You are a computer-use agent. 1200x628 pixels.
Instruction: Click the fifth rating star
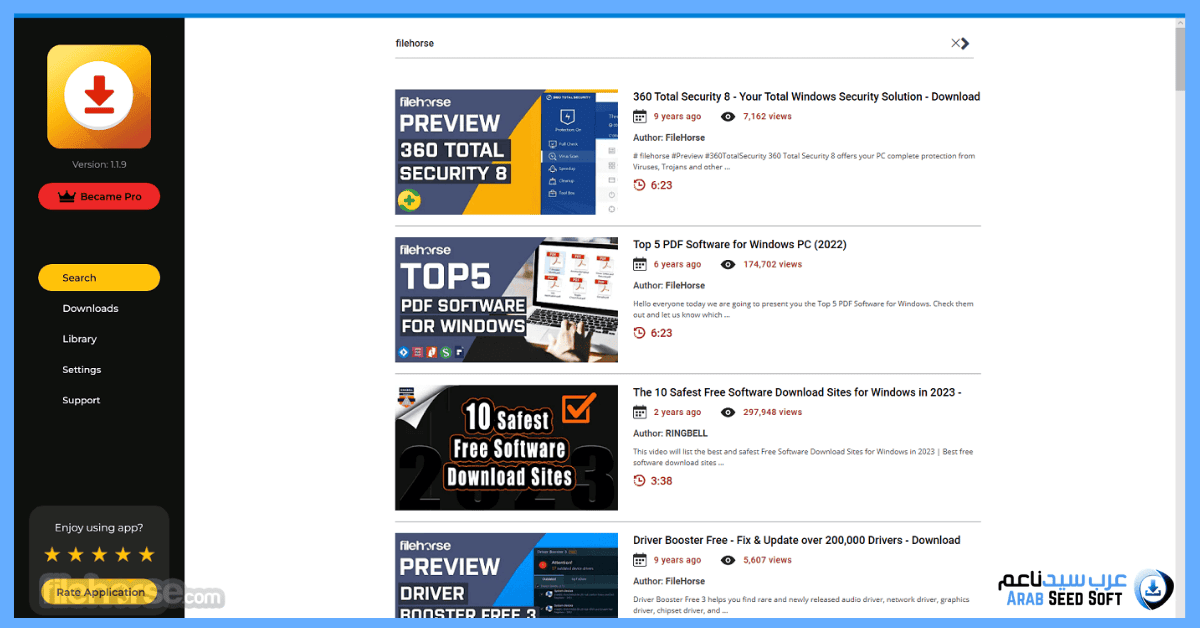146,554
